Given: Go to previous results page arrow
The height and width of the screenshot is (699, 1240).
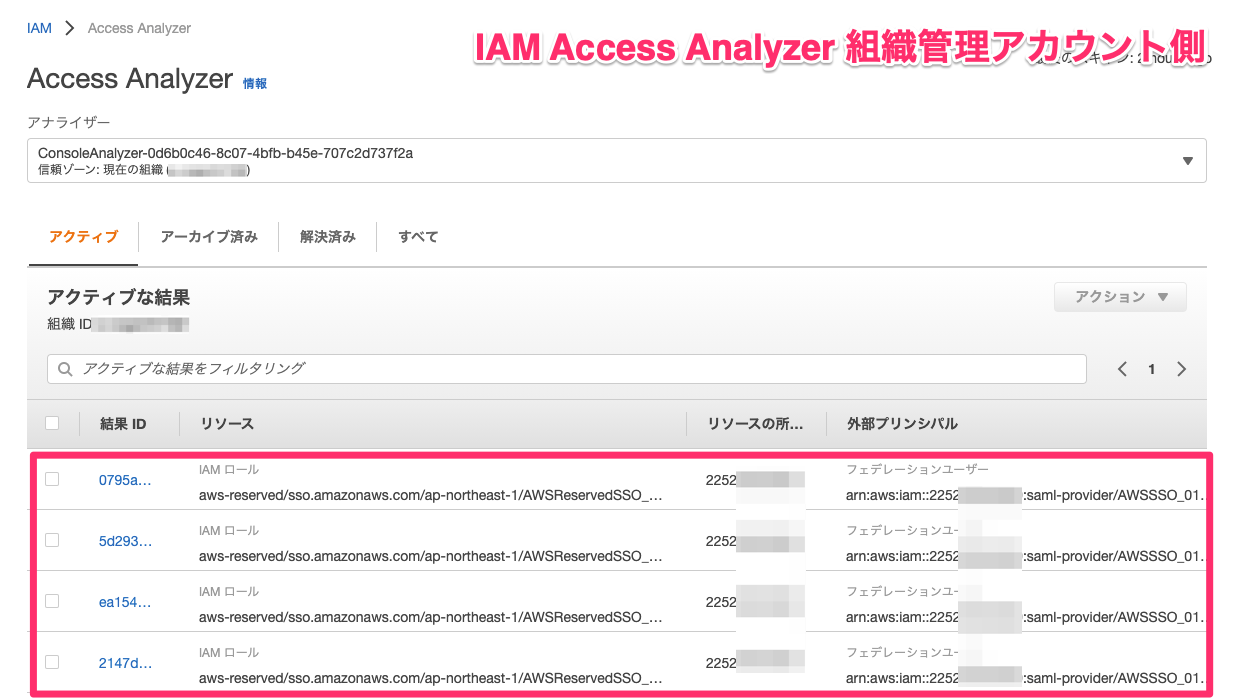Looking at the screenshot, I should [x=1122, y=369].
